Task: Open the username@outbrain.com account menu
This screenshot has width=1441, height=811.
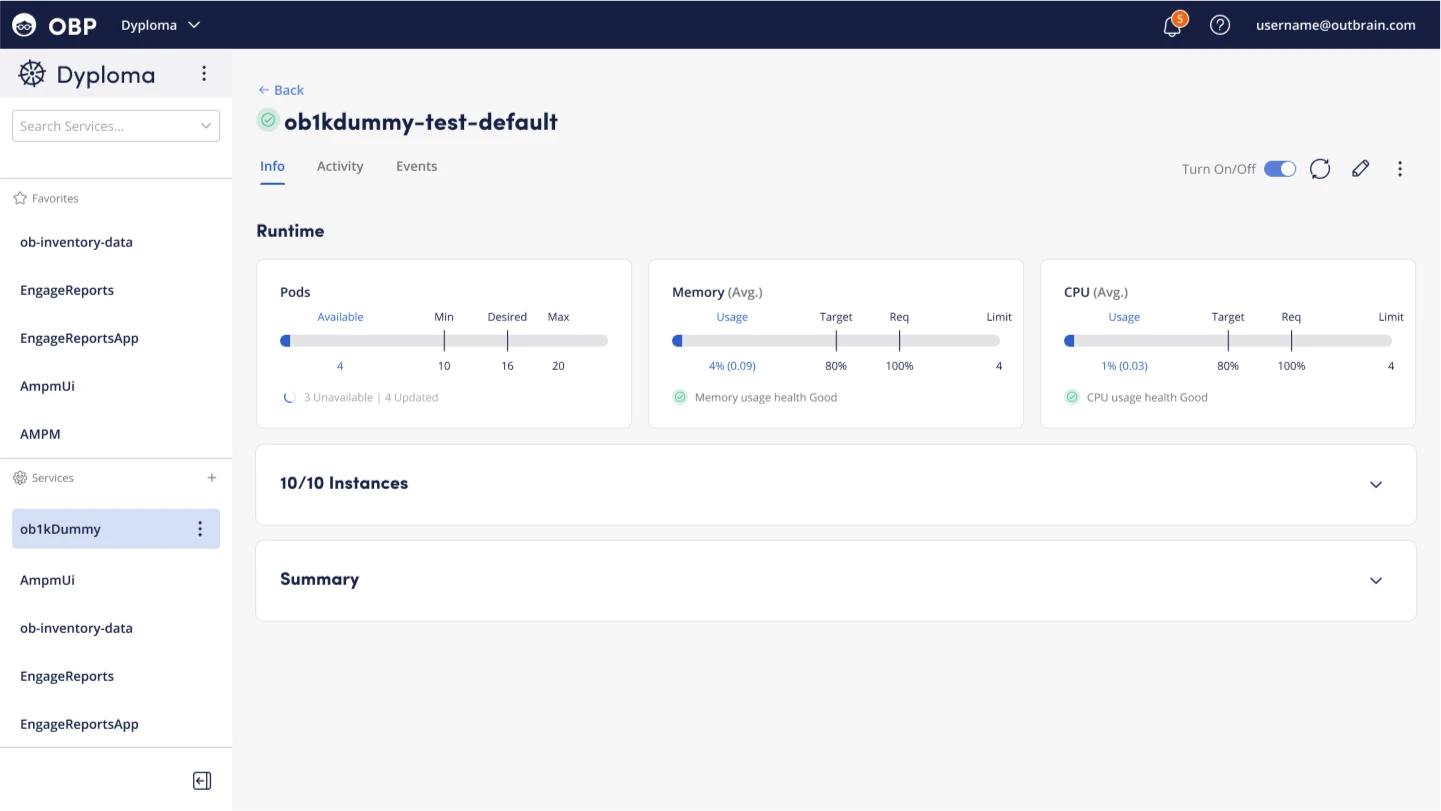Action: click(x=1335, y=25)
